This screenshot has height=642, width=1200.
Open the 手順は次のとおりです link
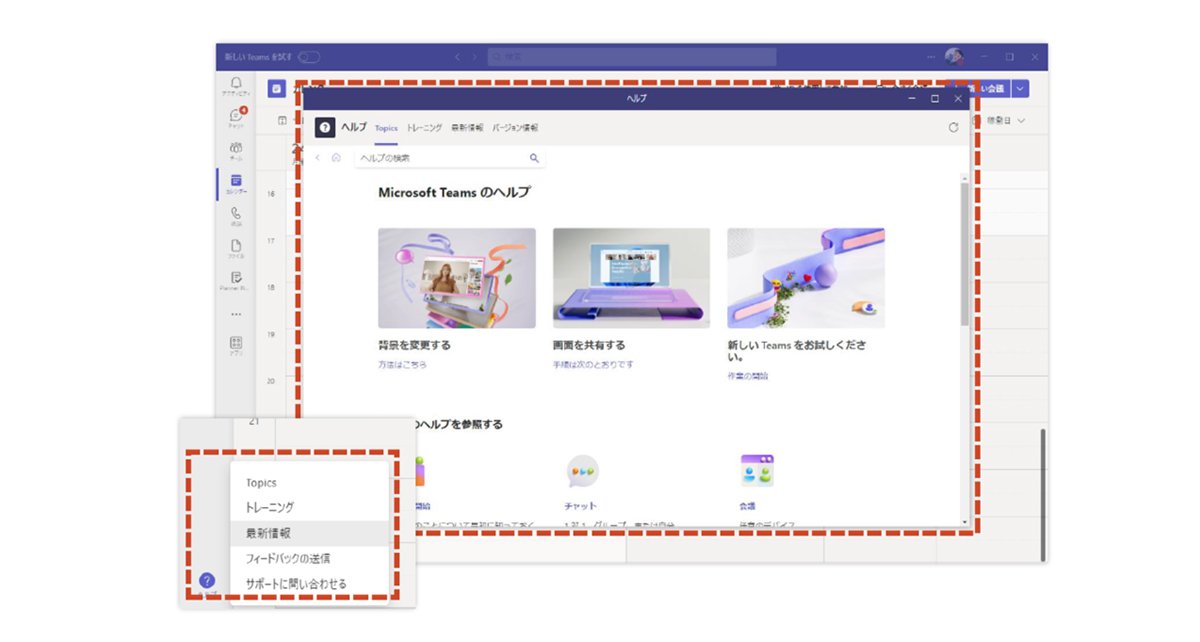point(593,365)
